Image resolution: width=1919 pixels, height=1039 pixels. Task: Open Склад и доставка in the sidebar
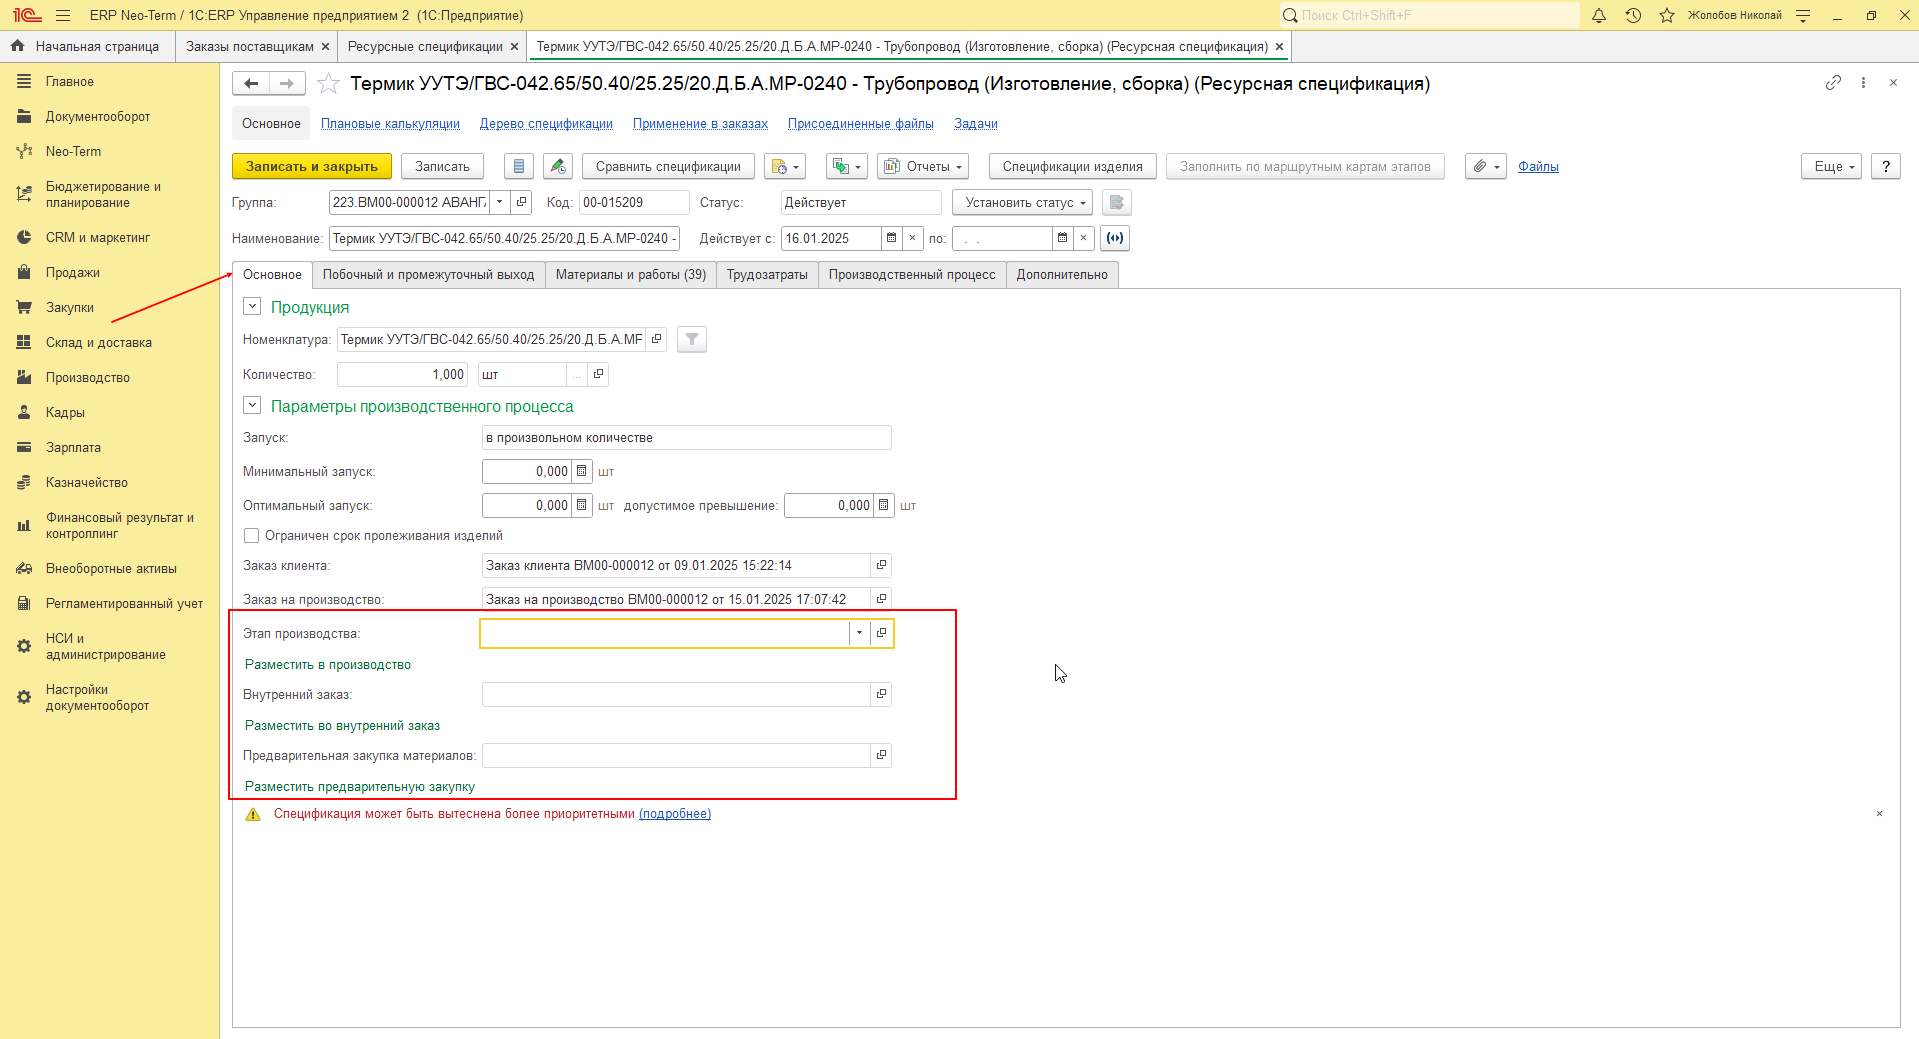point(99,343)
